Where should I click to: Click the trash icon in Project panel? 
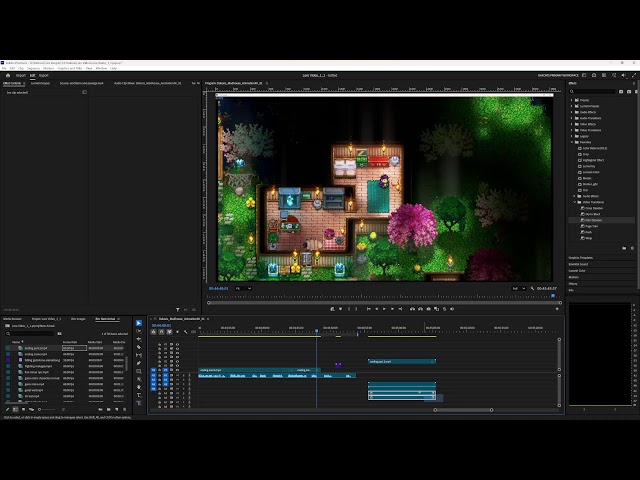pyautogui.click(x=124, y=409)
